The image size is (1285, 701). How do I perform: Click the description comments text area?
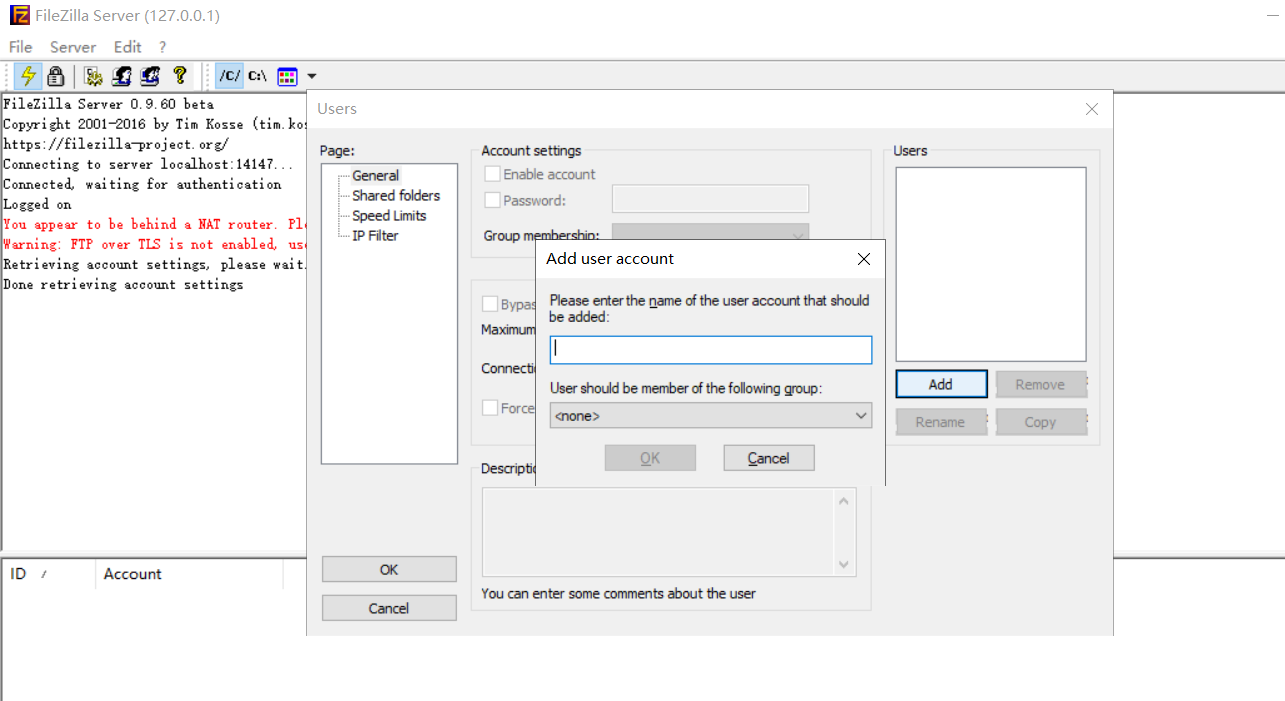click(659, 532)
